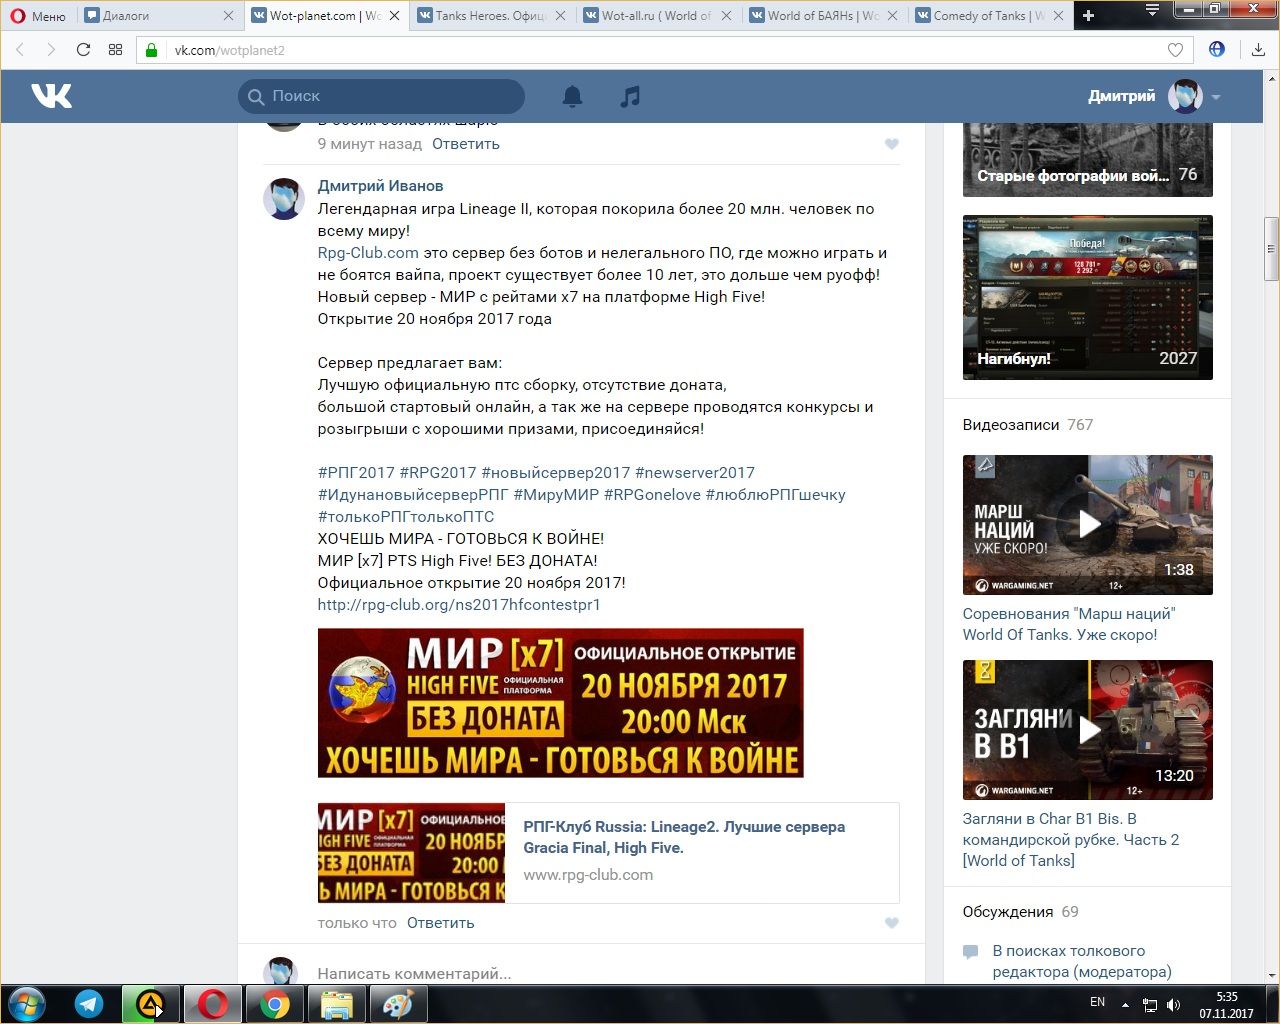Expand the Дмитрий profile dropdown arrow
The image size is (1280, 1024).
pos(1216,97)
